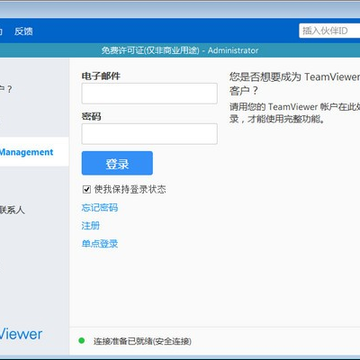The width and height of the screenshot is (360, 360).
Task: Select the 联系人 contacts sidebar item
Action: [12, 210]
